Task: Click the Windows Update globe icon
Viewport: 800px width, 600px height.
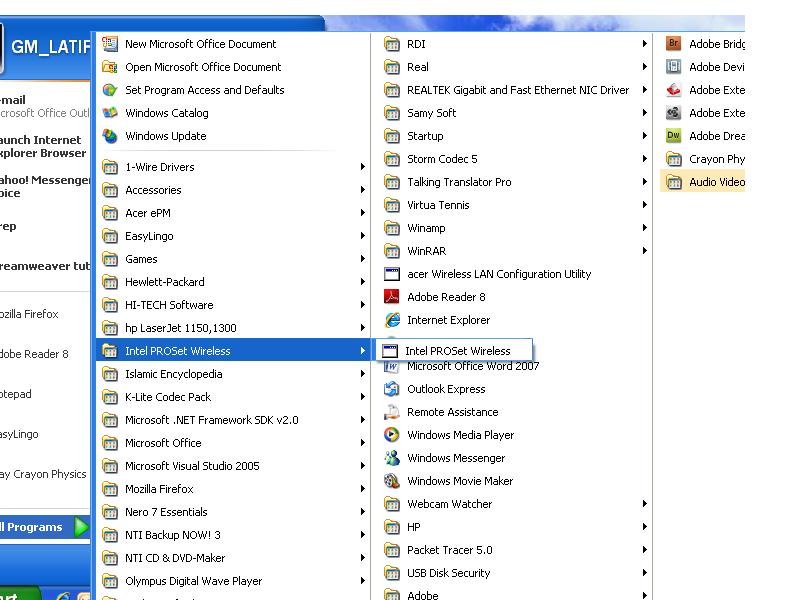Action: click(110, 136)
